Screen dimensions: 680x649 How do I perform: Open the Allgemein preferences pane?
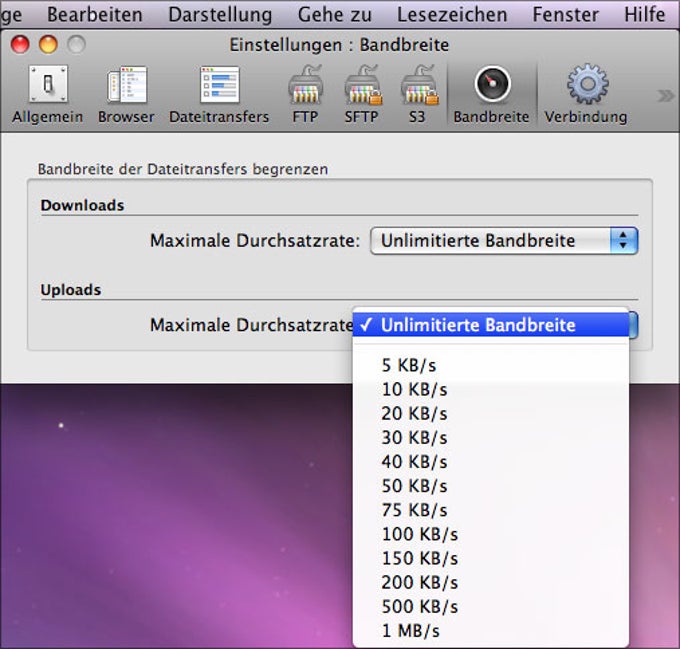[47, 95]
